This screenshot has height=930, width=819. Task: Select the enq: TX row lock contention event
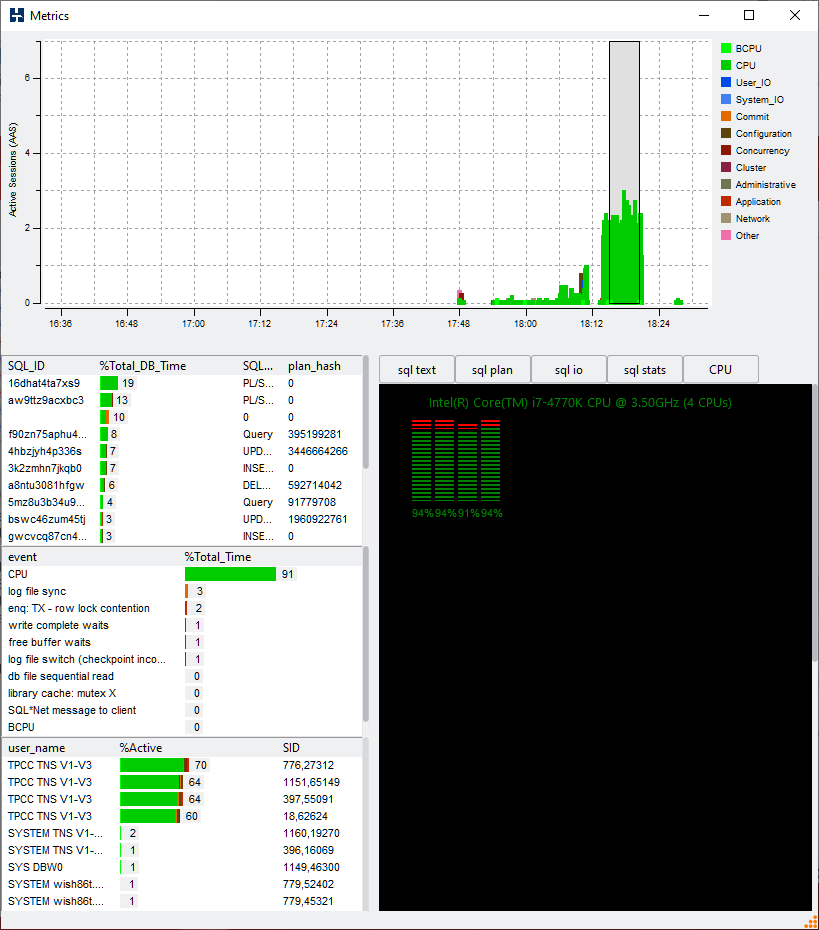coord(78,608)
